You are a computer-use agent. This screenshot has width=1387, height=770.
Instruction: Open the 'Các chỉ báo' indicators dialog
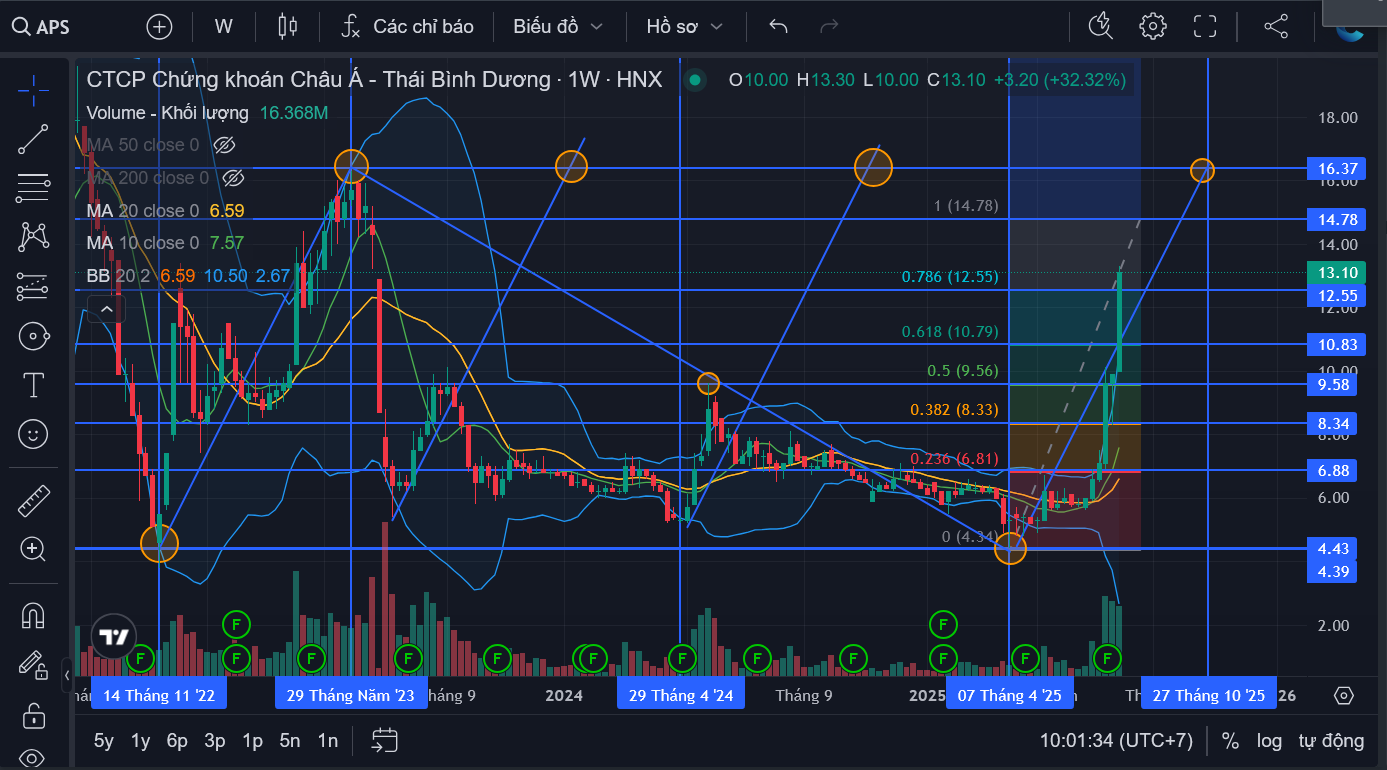(407, 26)
